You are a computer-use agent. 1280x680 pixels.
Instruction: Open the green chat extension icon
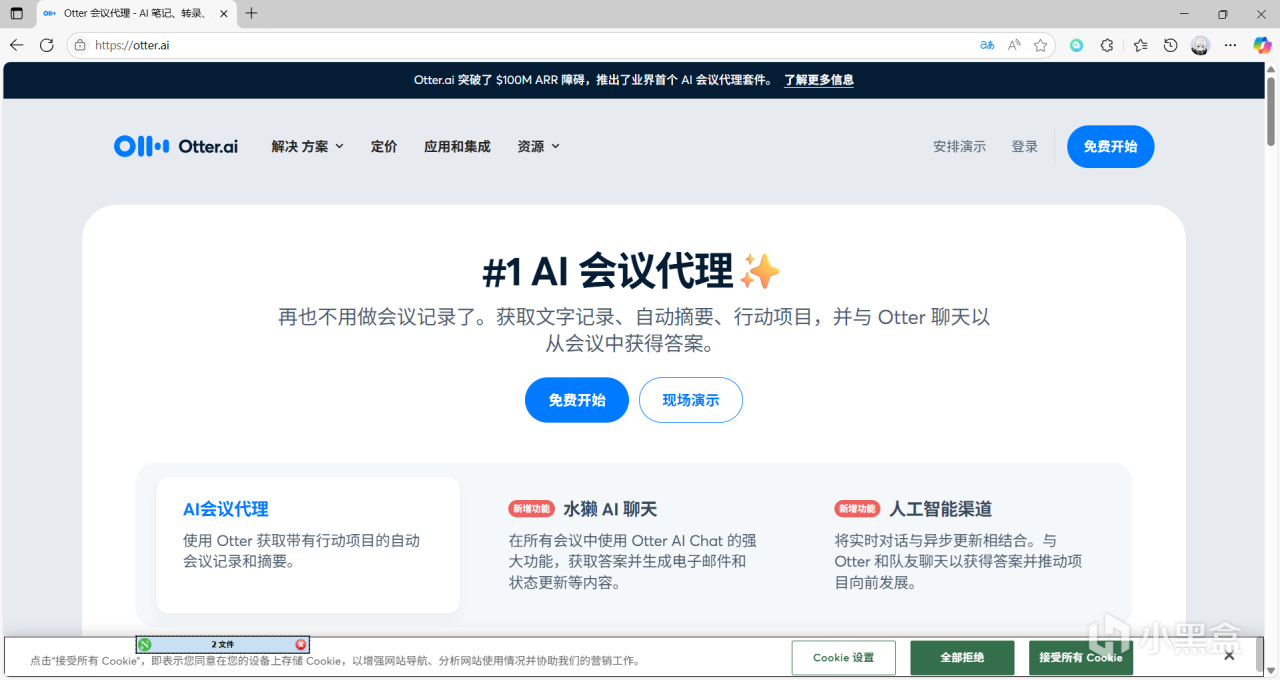(x=1077, y=45)
